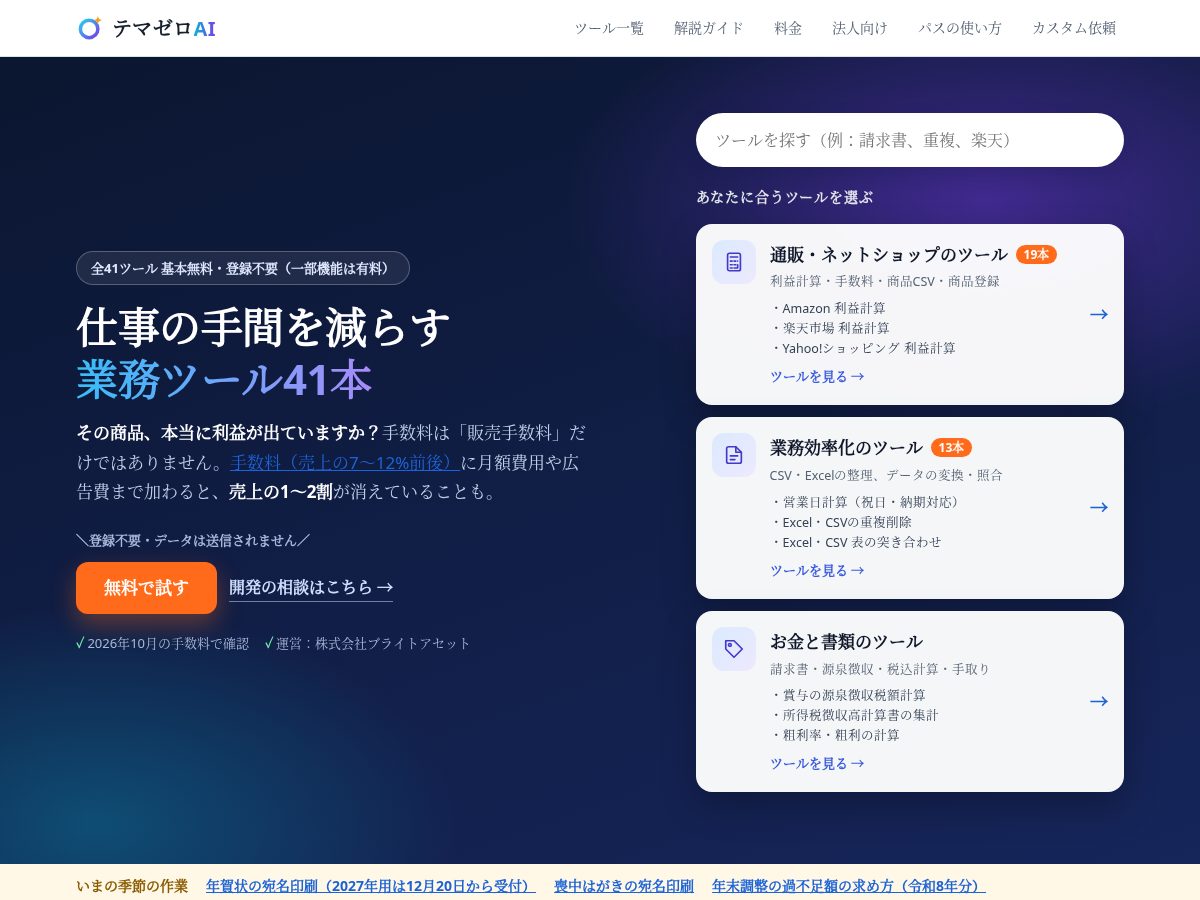This screenshot has height=900, width=1200.
Task: Click the calculator icon on 通販・ネットショップ card
Action: coord(734,262)
